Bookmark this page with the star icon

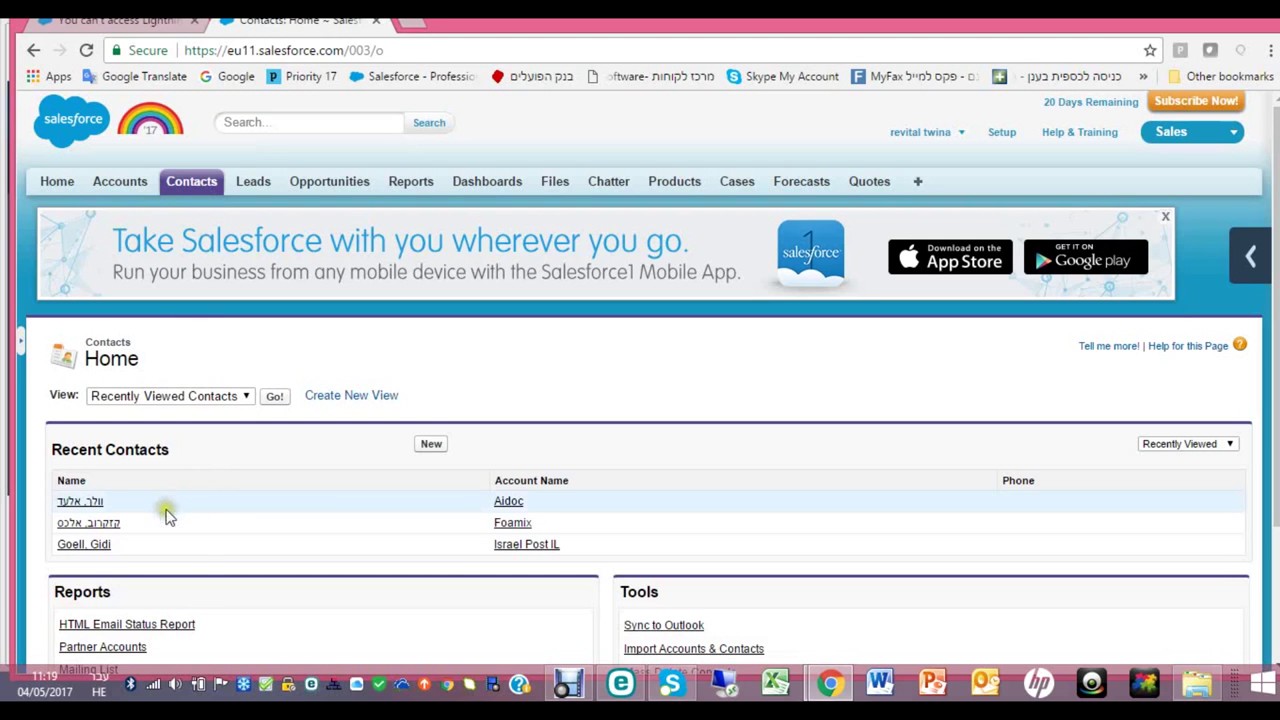click(x=1150, y=50)
